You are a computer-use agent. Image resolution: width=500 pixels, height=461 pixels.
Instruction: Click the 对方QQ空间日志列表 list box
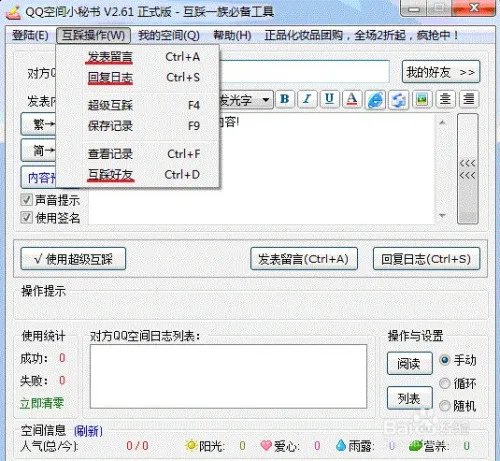click(x=228, y=377)
